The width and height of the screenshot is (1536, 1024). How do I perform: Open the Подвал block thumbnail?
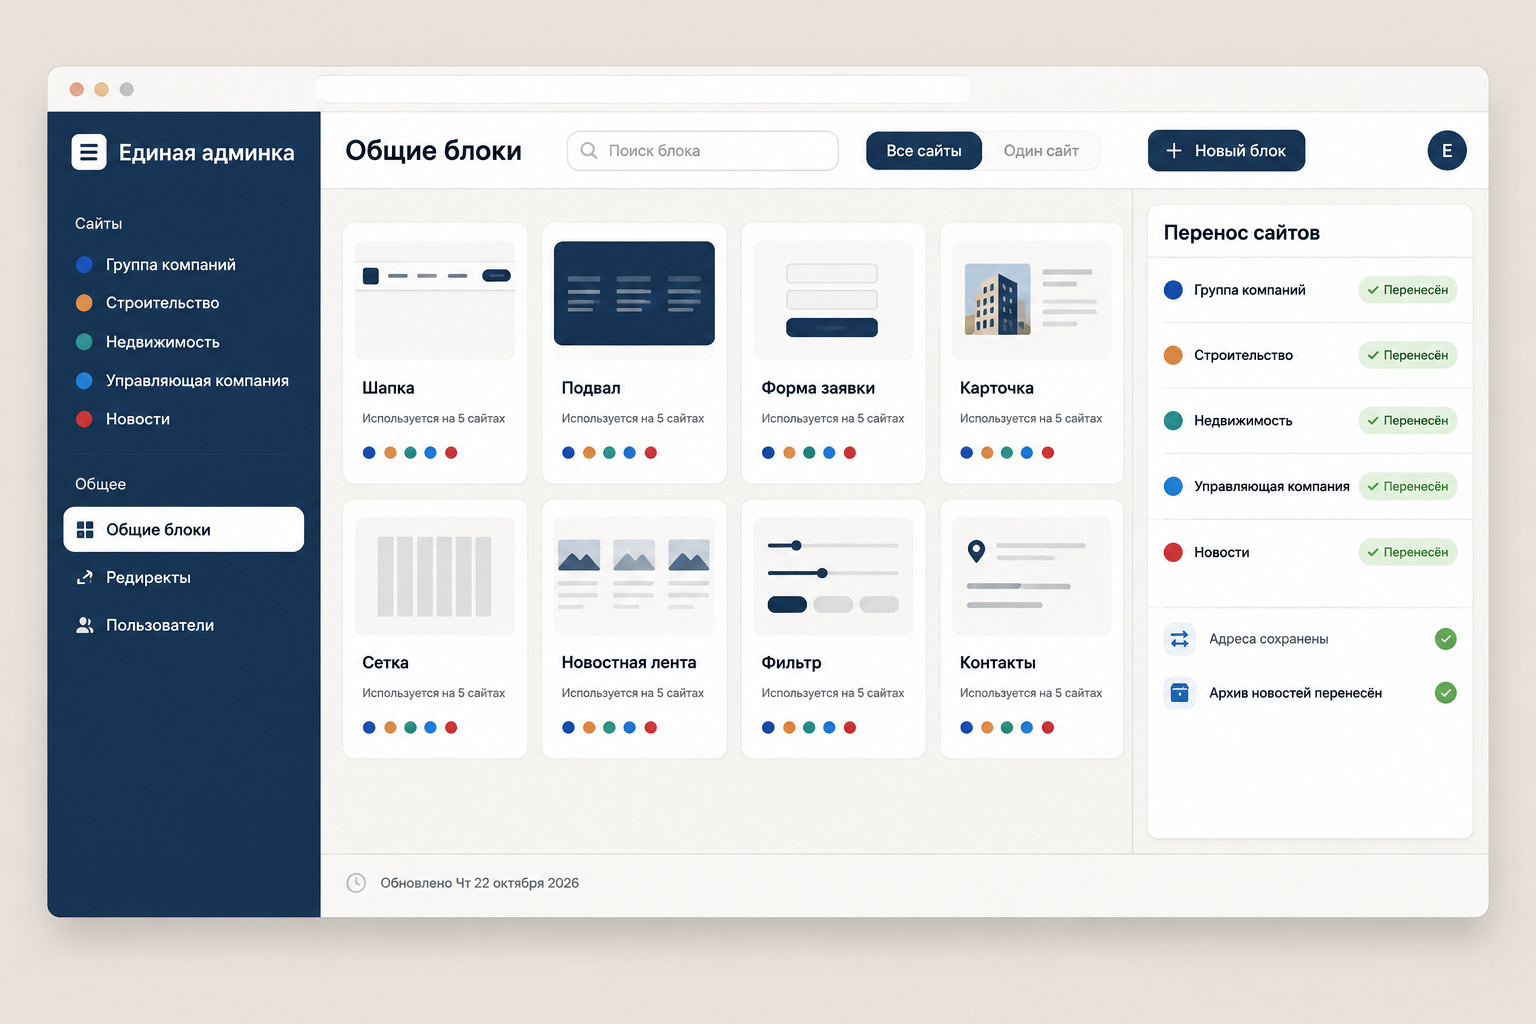(634, 293)
